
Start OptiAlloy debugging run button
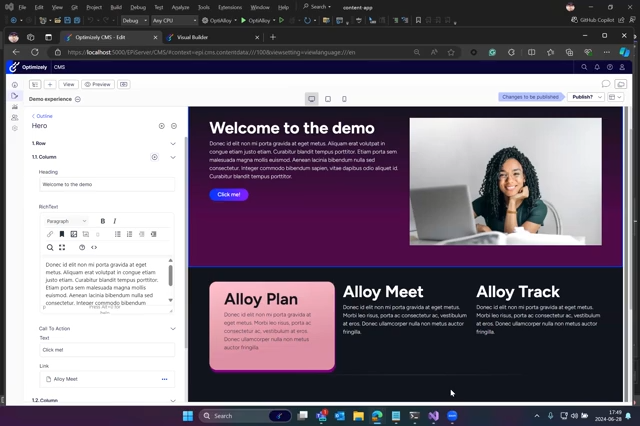tap(255, 20)
